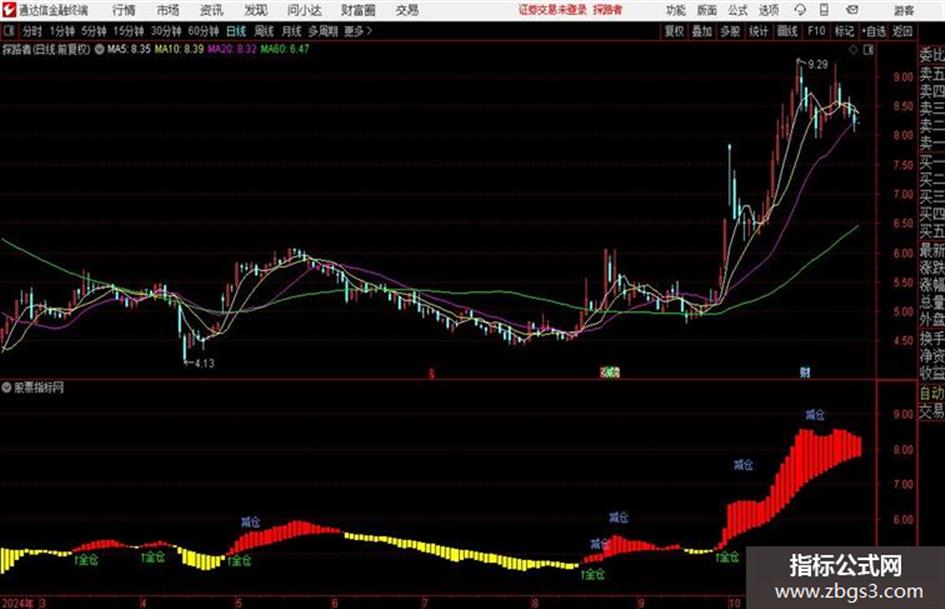Click the diamond icon at chart top-right

click(853, 50)
